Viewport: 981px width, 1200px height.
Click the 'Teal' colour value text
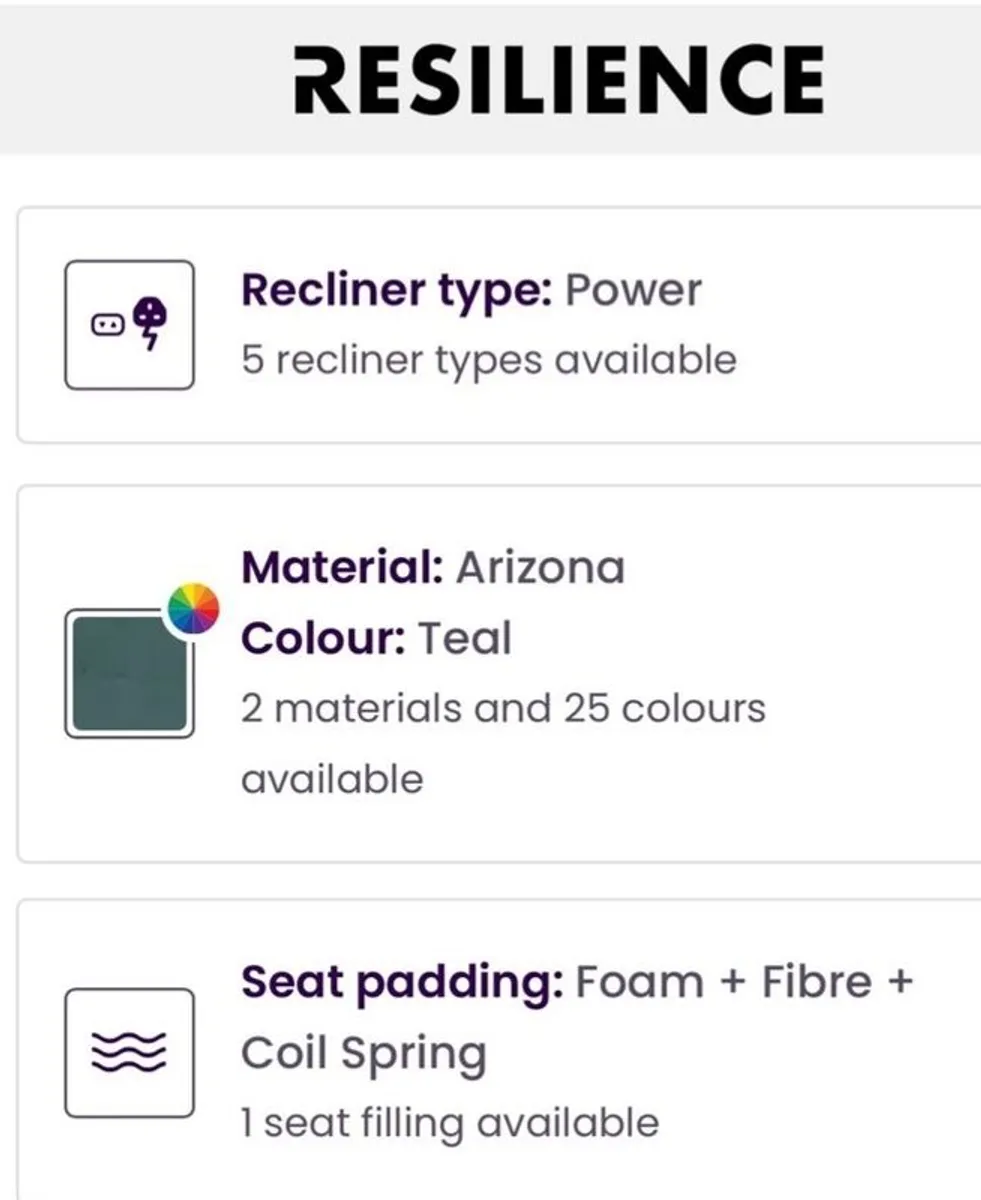464,638
